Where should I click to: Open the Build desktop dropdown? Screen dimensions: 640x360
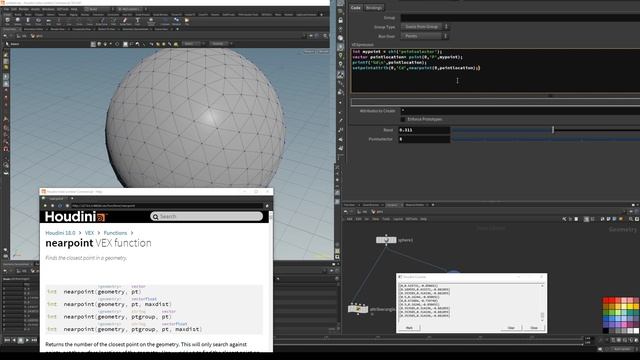(x=99, y=9)
